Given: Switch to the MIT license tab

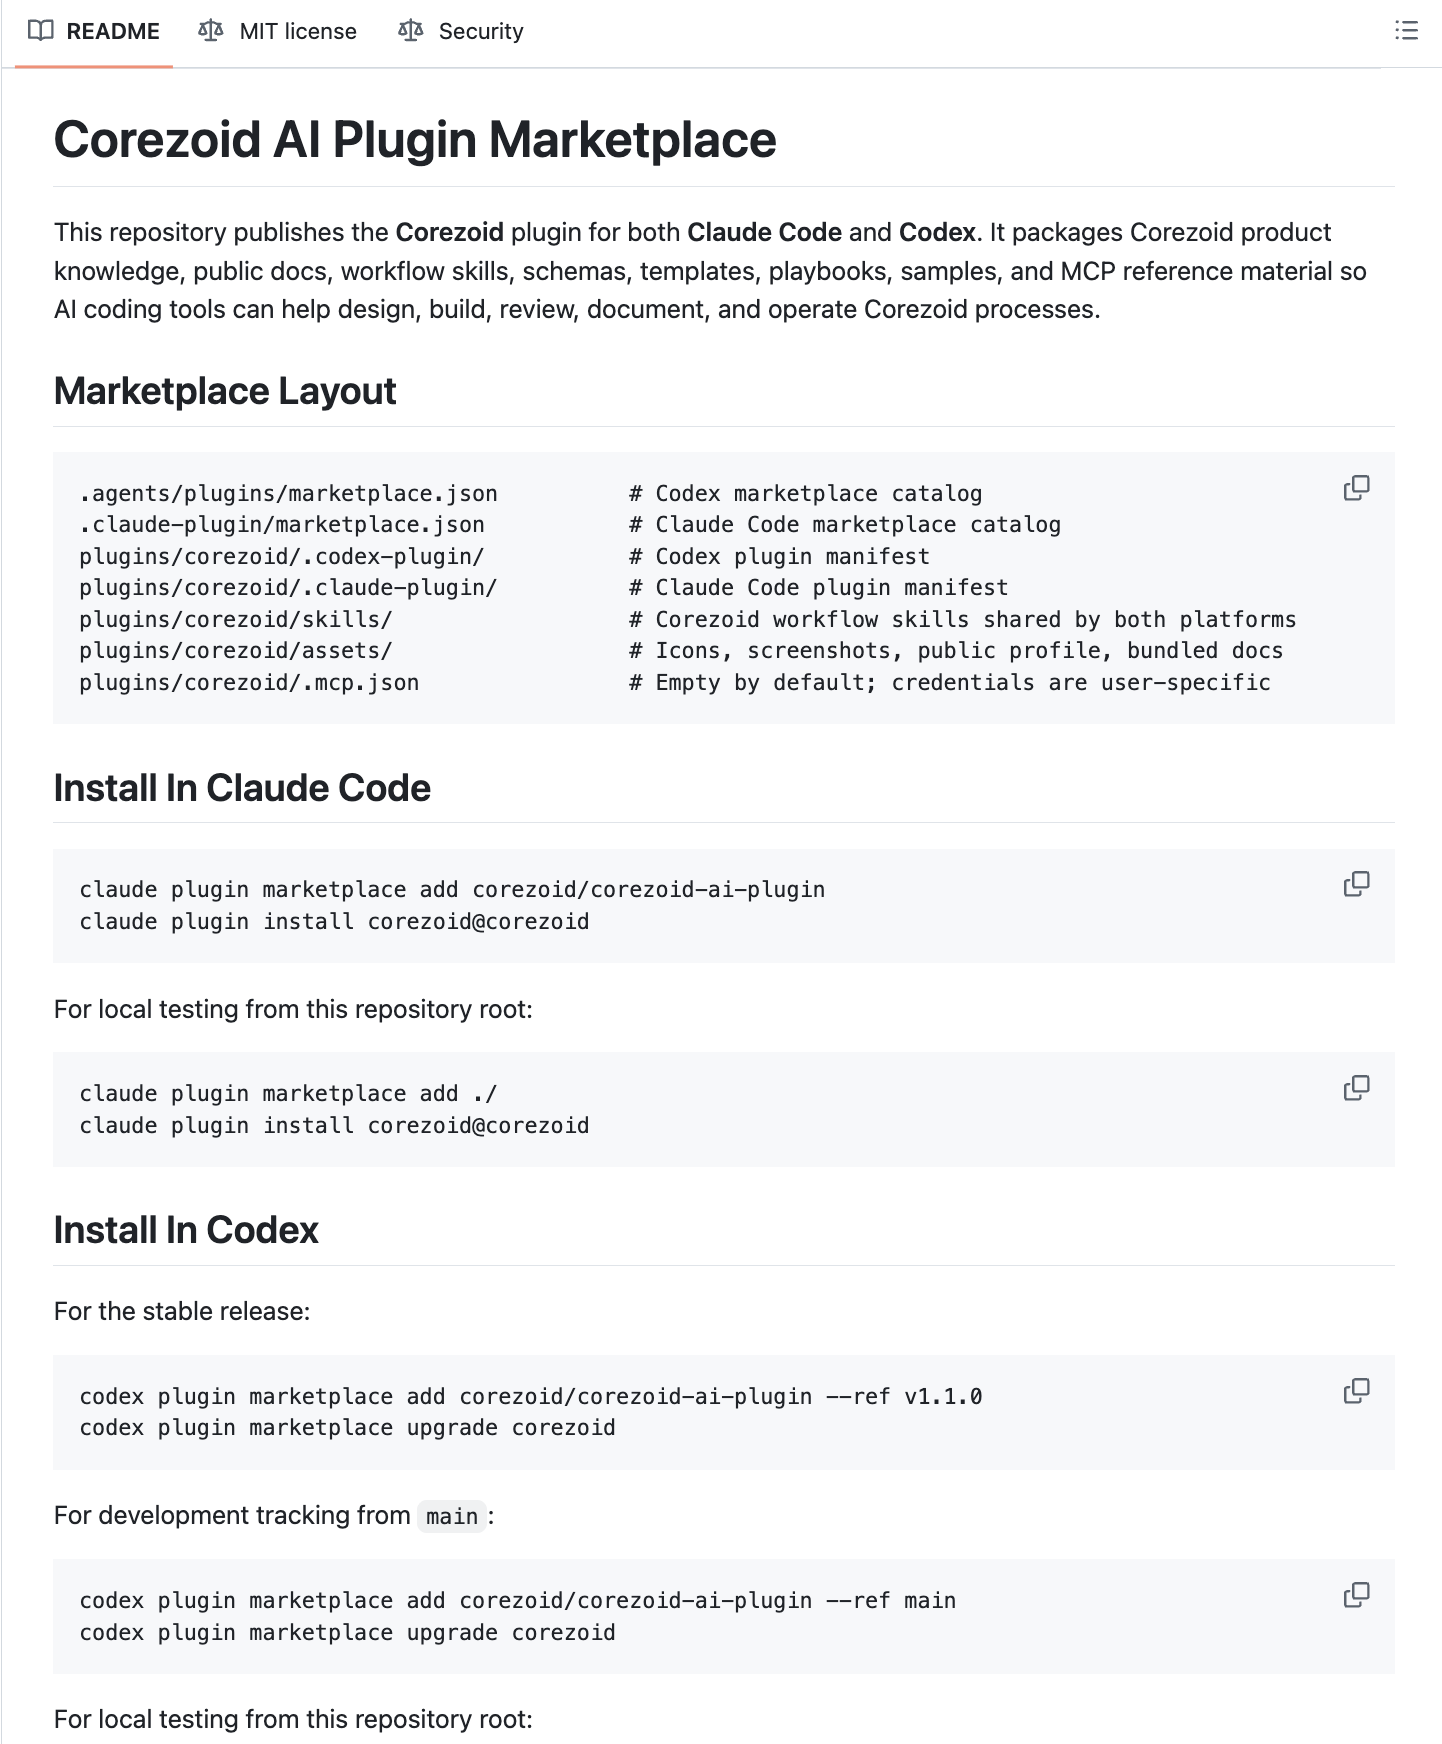Looking at the screenshot, I should 278,32.
